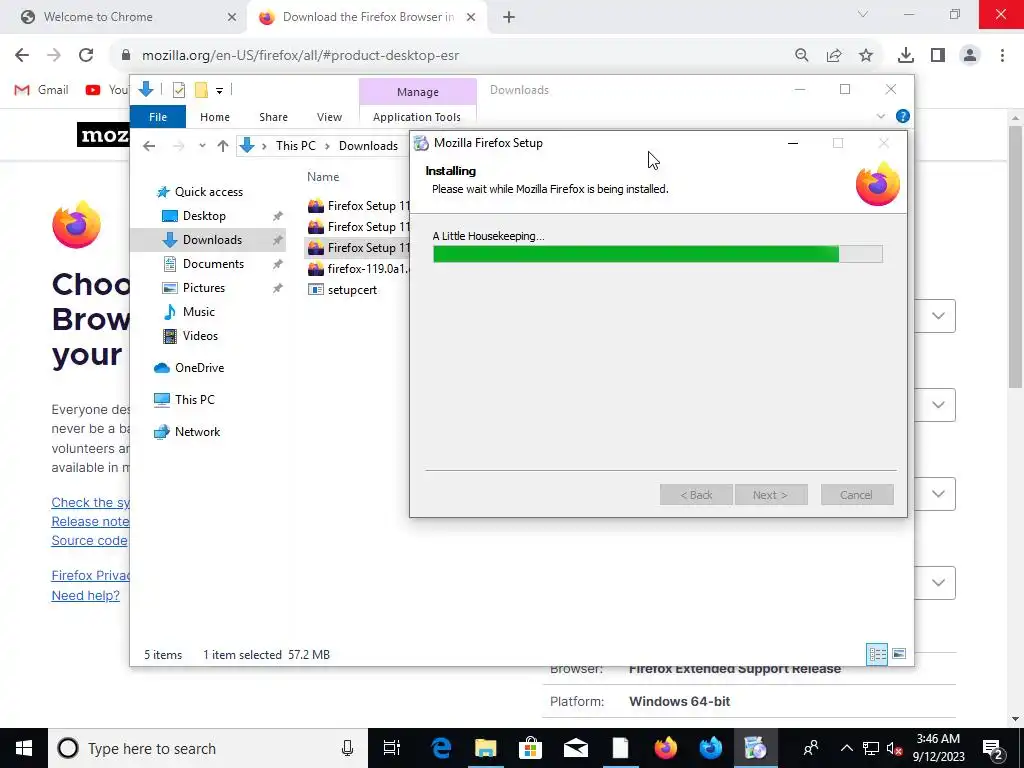Open the Chrome downloads icon
Image resolution: width=1024 pixels, height=768 pixels.
click(905, 56)
